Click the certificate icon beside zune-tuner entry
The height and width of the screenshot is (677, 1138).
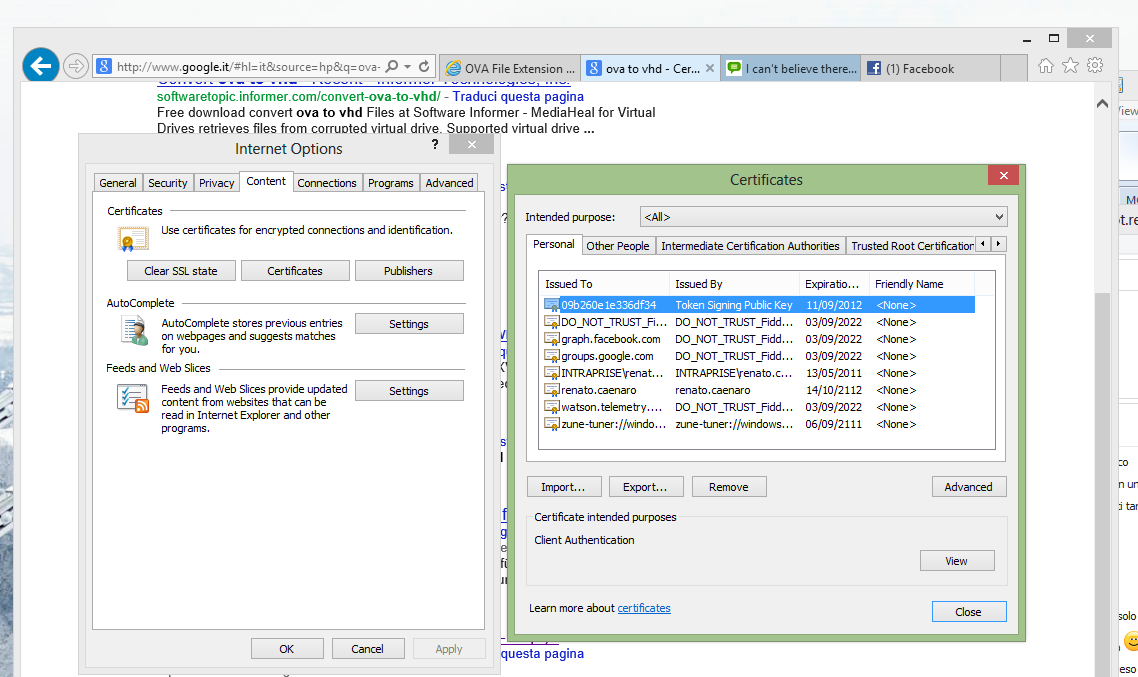pyautogui.click(x=552, y=424)
